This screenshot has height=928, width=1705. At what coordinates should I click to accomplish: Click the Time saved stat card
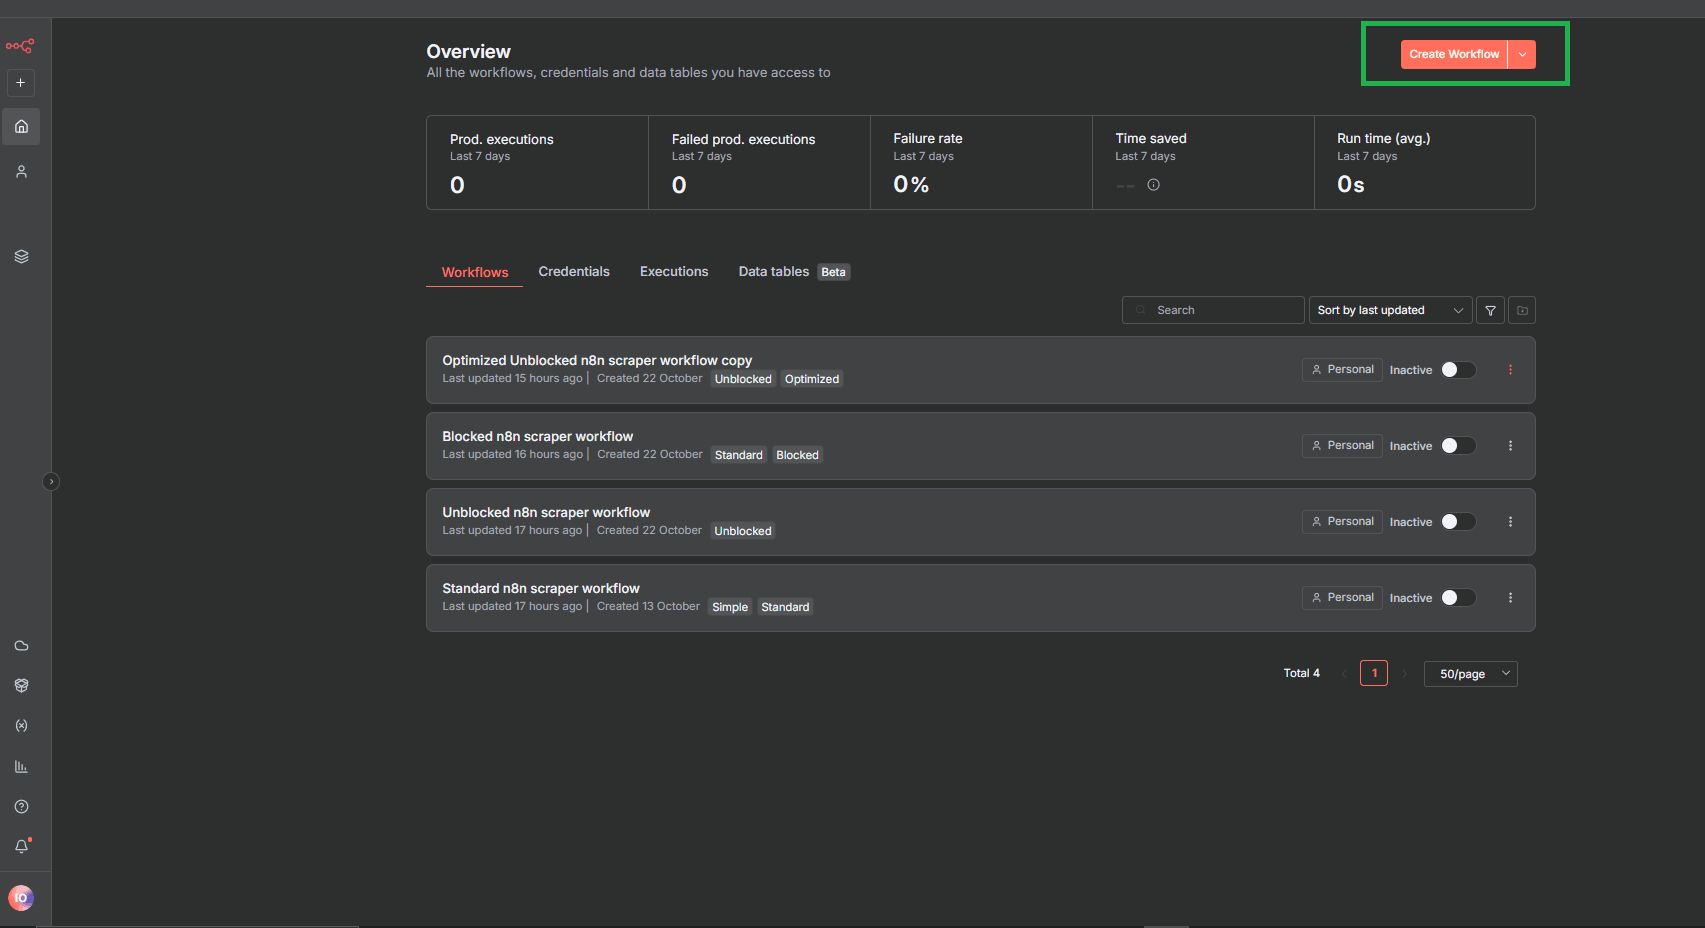point(1204,163)
